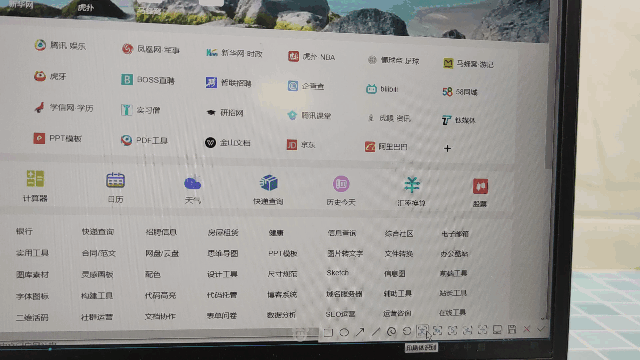The image size is (640, 360).
Task: Cancel the screenshot with the red X
Action: (x=527, y=329)
